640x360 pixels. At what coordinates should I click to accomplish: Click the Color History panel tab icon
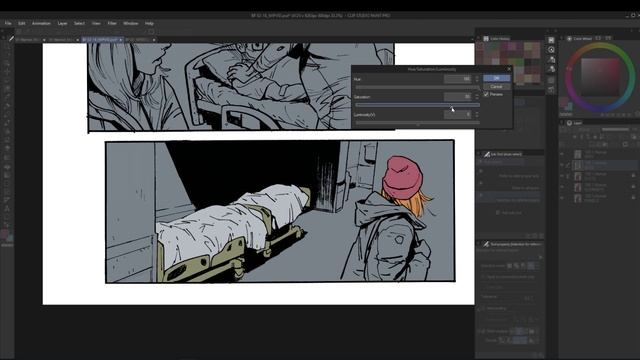[486, 38]
